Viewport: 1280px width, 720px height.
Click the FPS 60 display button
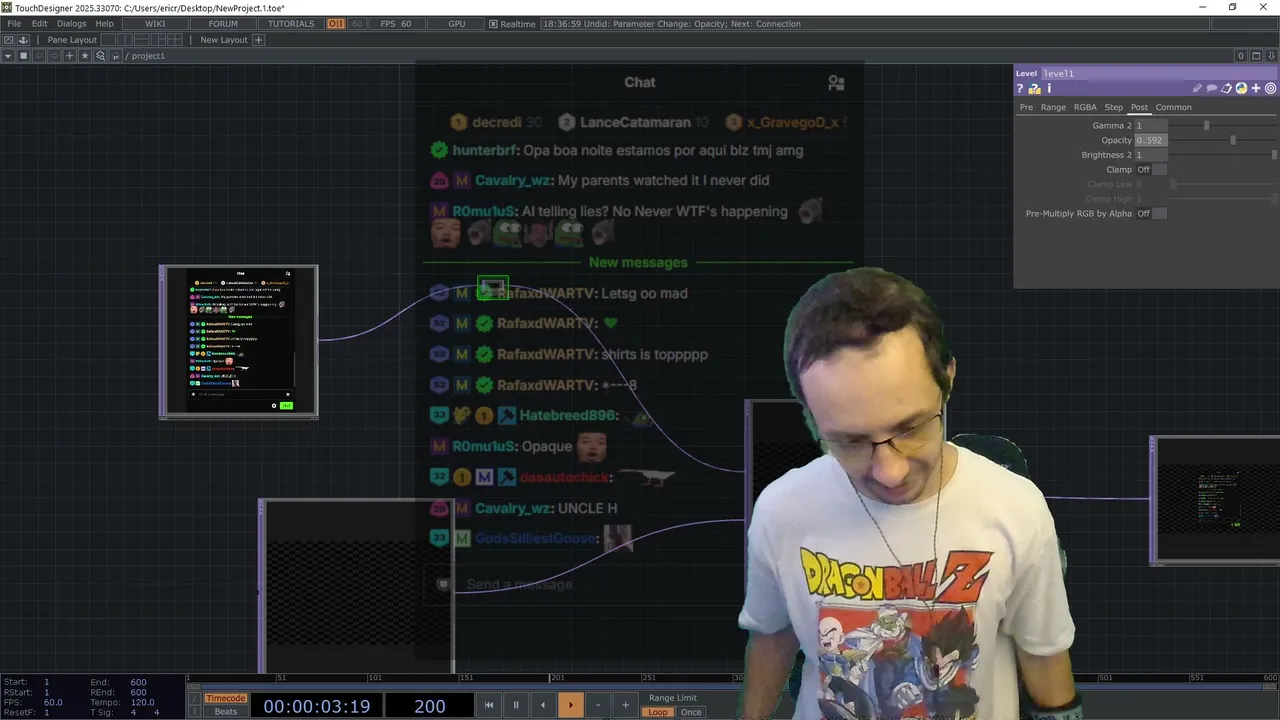(396, 24)
